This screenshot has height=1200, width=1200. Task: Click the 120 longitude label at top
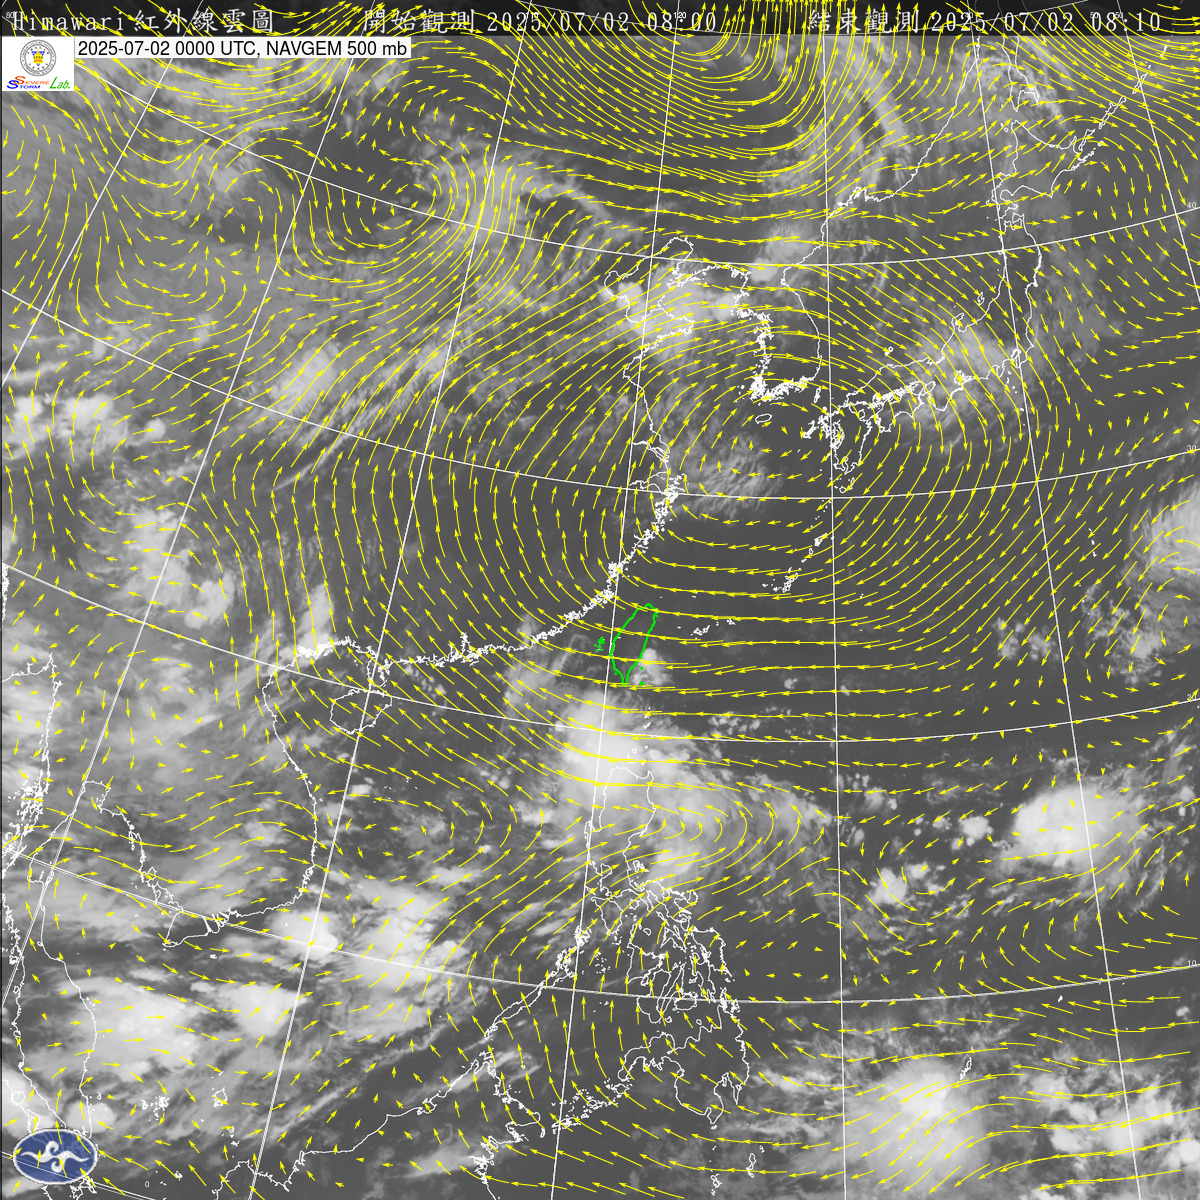point(680,15)
